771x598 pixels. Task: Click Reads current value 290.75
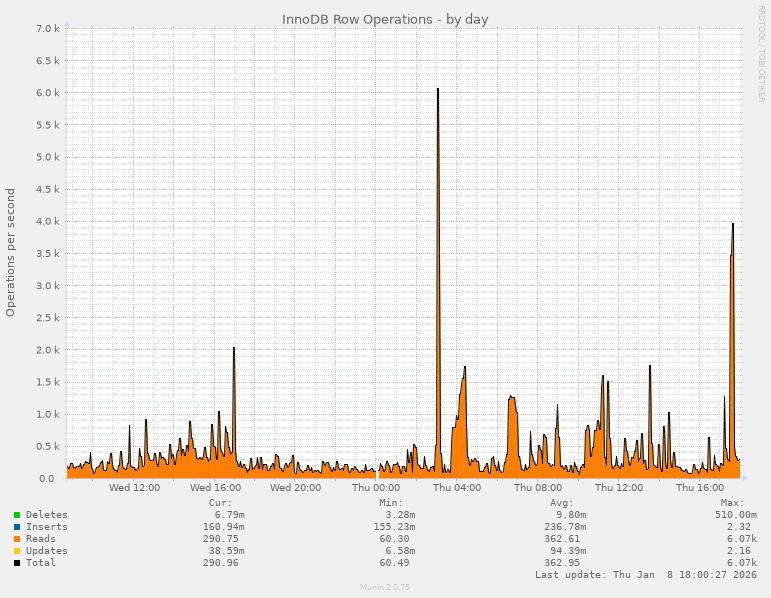[221, 539]
